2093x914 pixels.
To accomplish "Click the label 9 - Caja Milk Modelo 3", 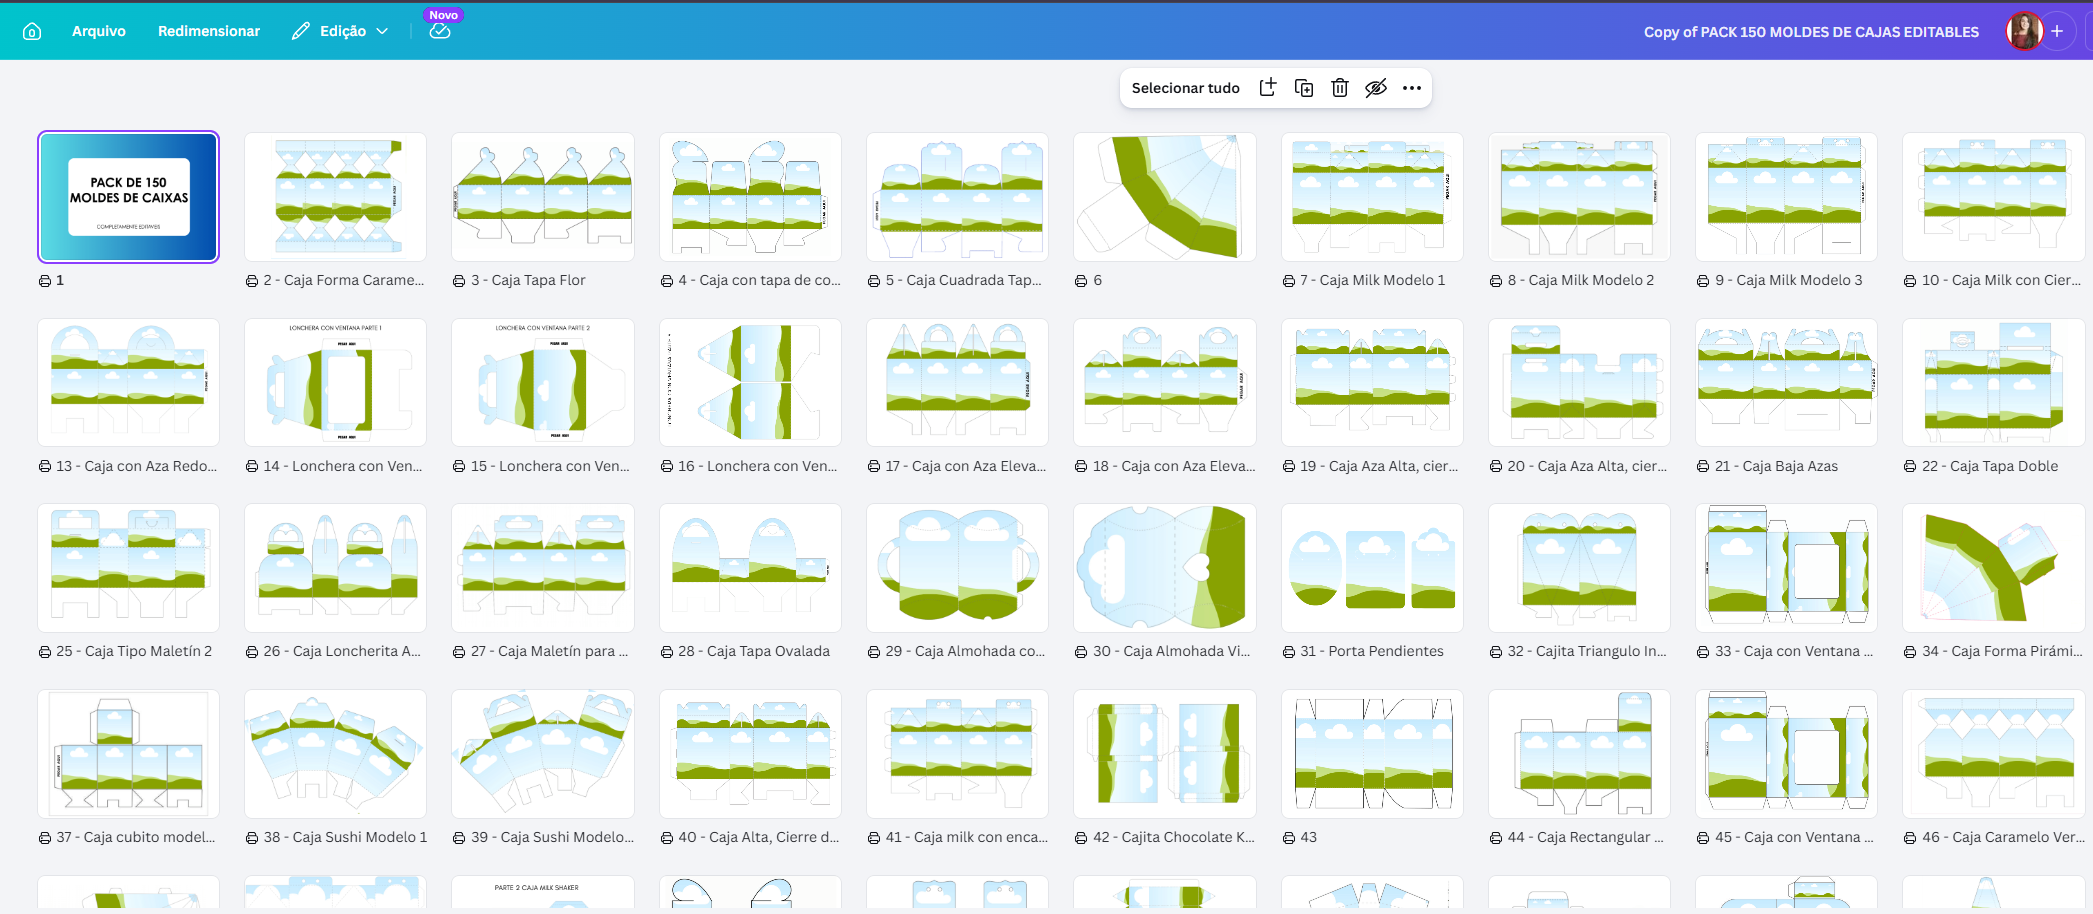I will coord(1788,281).
